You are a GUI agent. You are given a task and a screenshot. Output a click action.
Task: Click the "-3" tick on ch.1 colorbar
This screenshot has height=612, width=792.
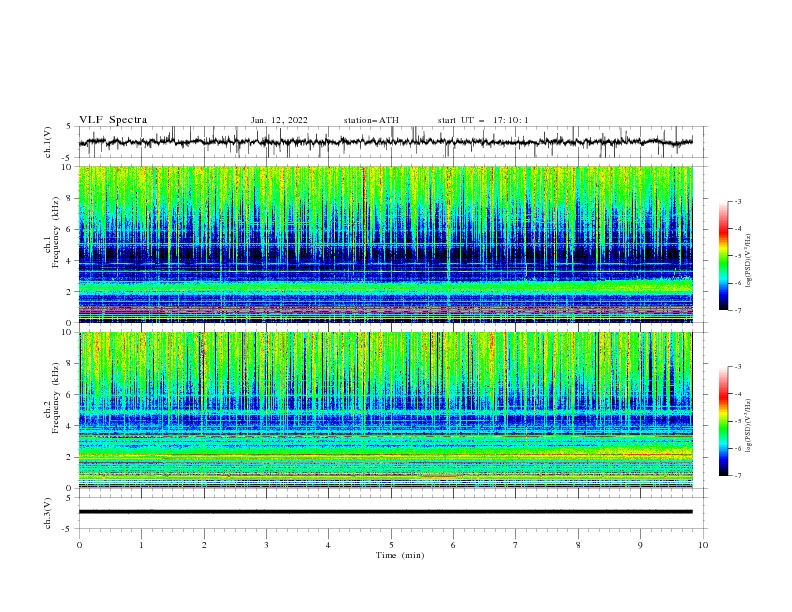pos(738,201)
